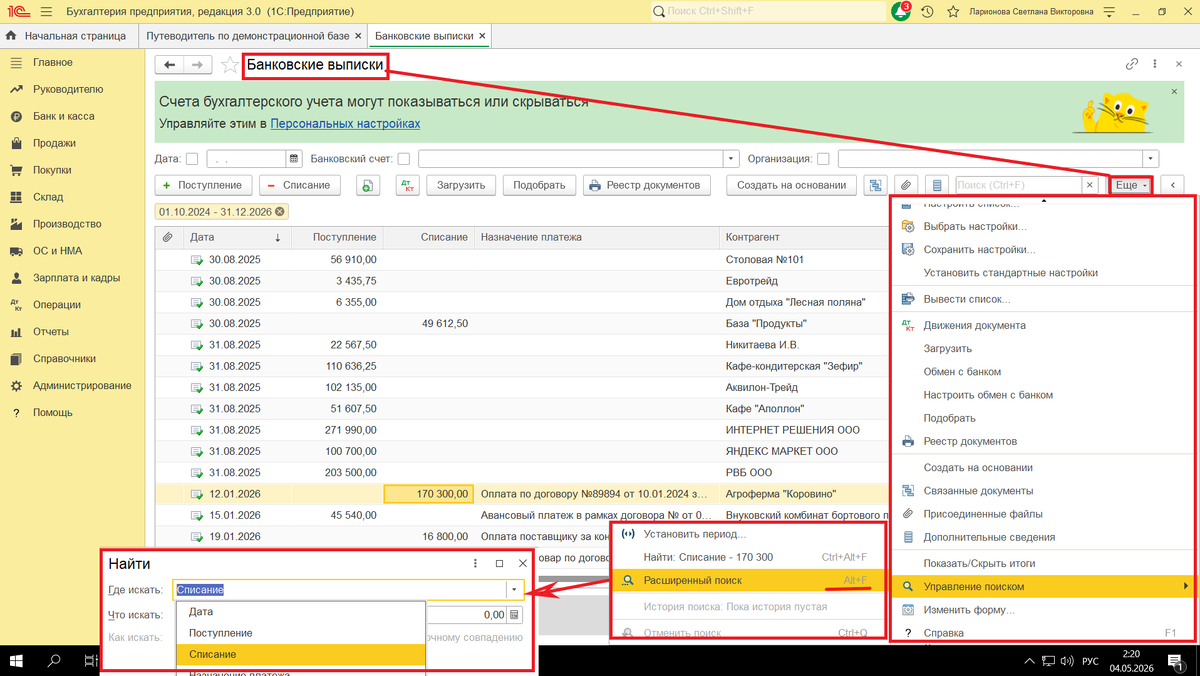1200x676 pixels.
Task: Show document movements Дт/Кт icon
Action: coord(407,185)
